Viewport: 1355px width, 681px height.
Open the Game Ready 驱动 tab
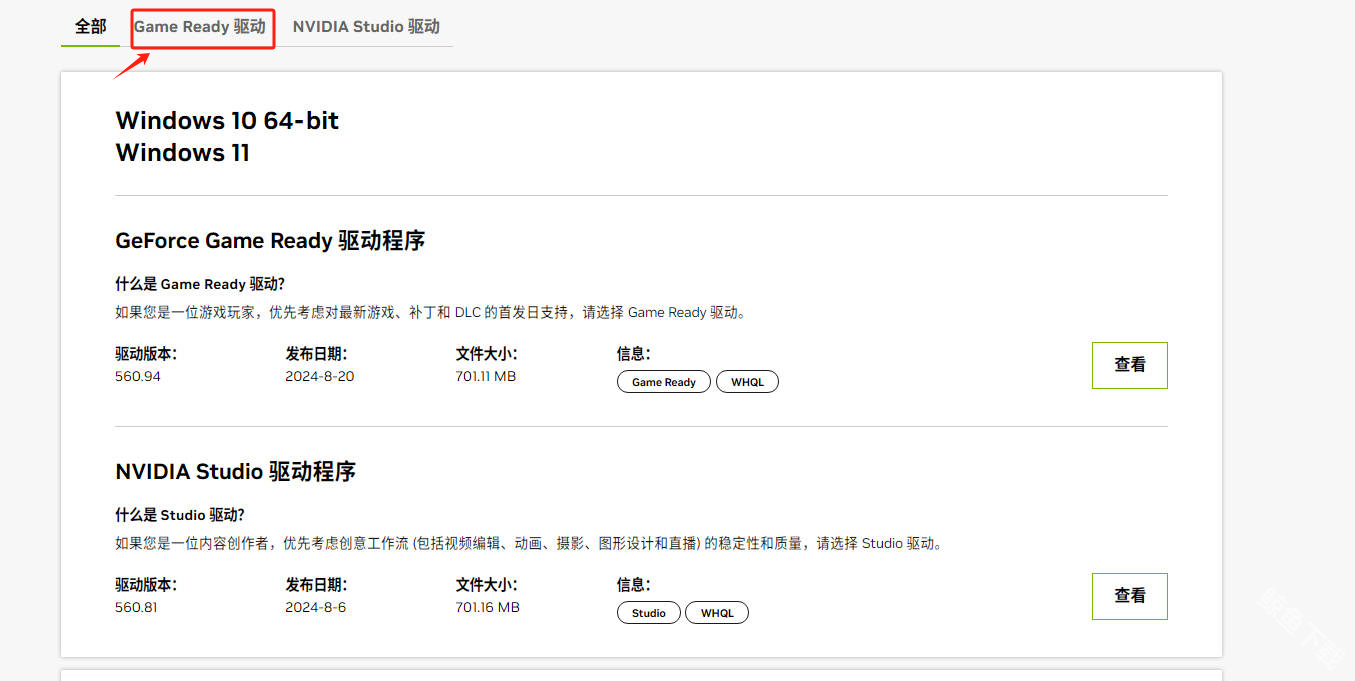coord(201,27)
